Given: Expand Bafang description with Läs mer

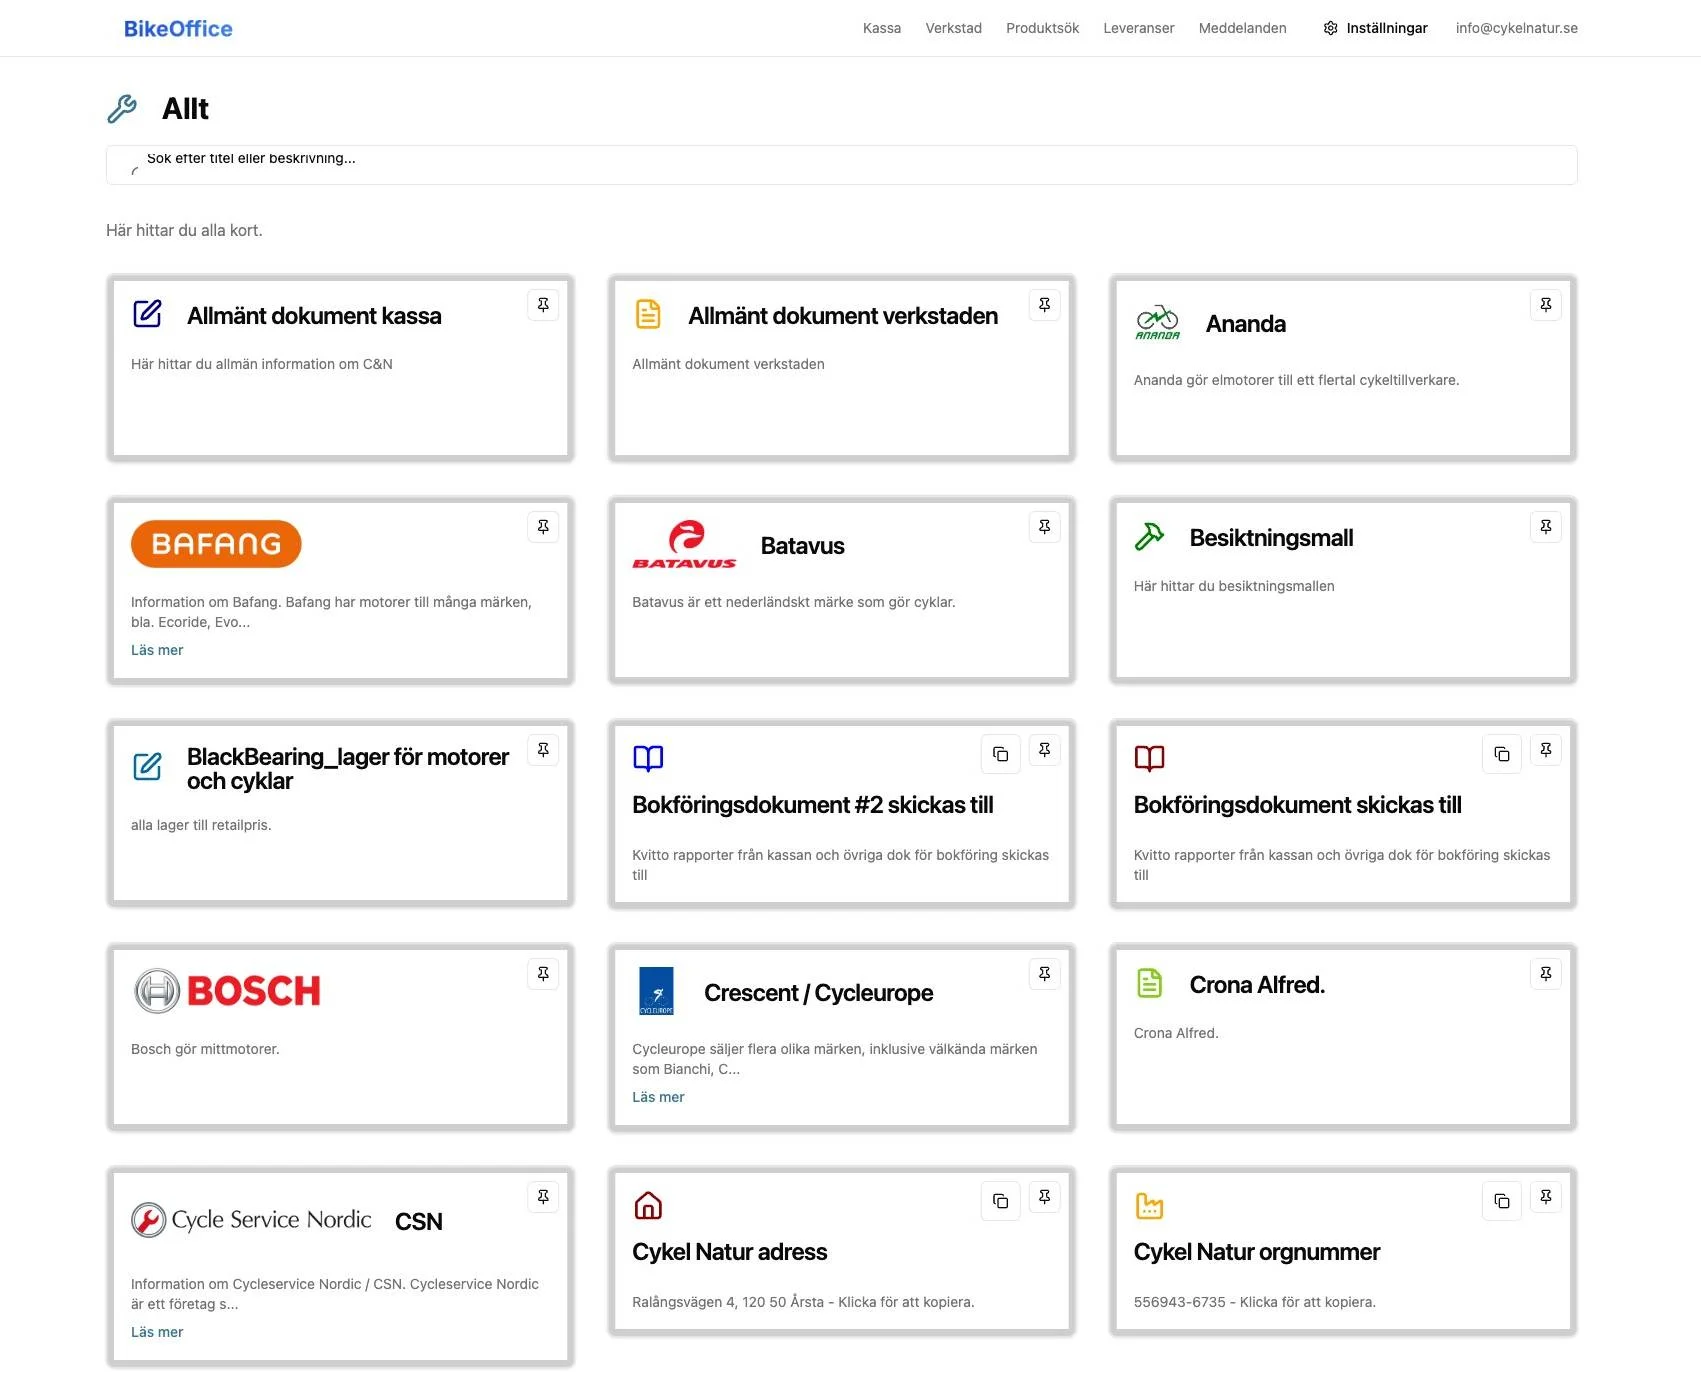Looking at the screenshot, I should pos(157,650).
